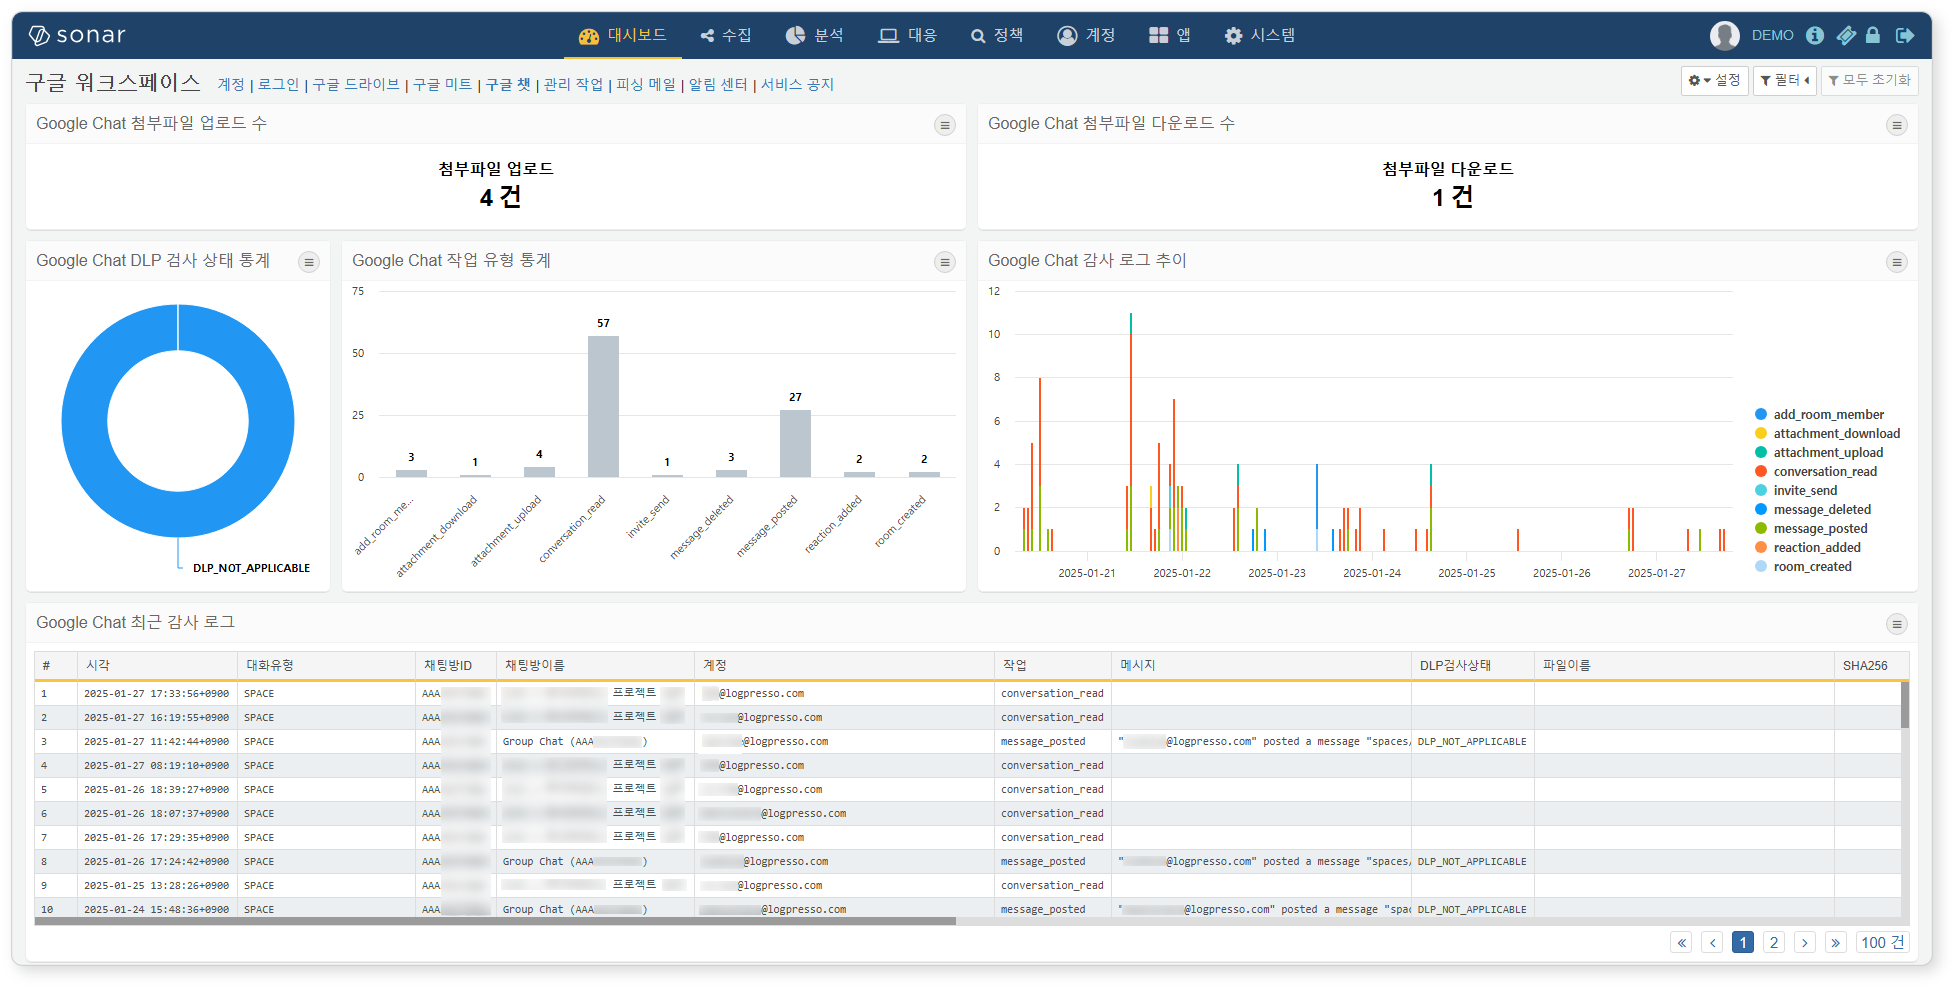Click the blue DLP donut ring
The image size is (1955, 988).
point(84,421)
